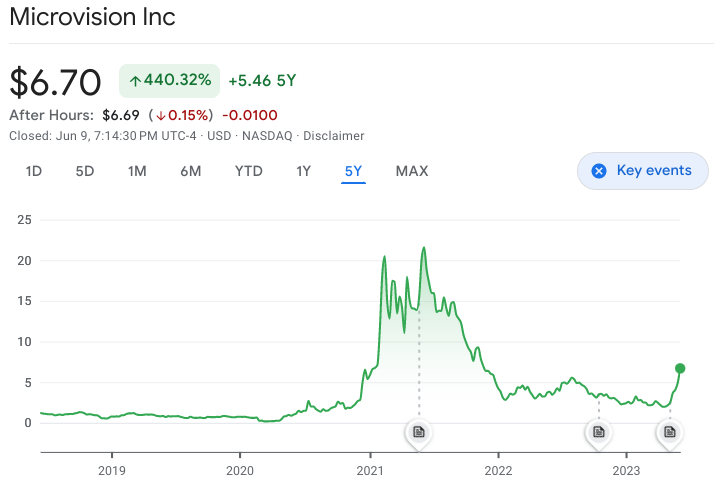Click the green up-arrow percentage badge

pyautogui.click(x=169, y=80)
